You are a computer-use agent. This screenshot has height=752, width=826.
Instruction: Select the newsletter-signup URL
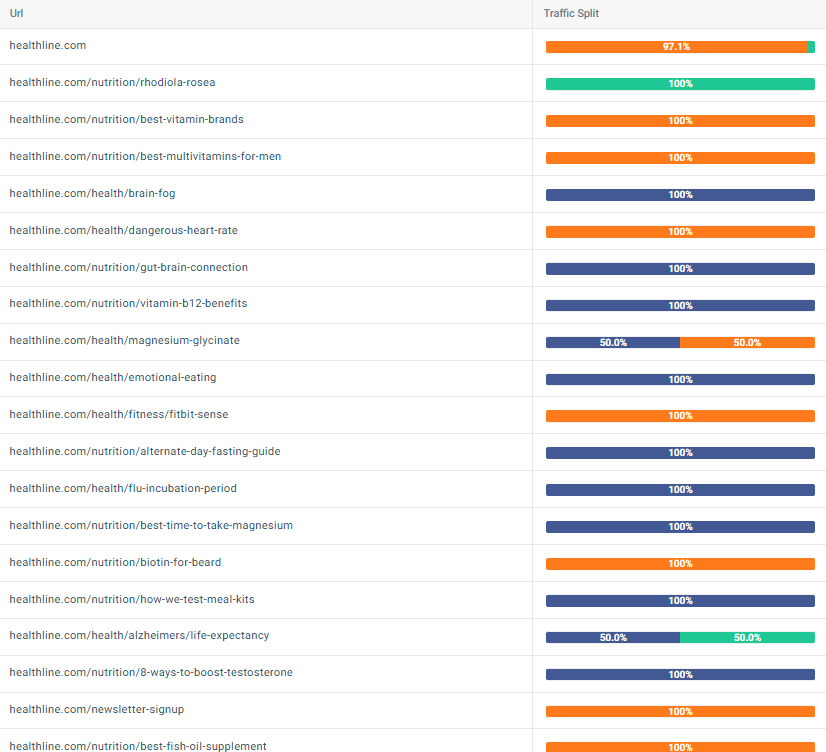pos(97,709)
